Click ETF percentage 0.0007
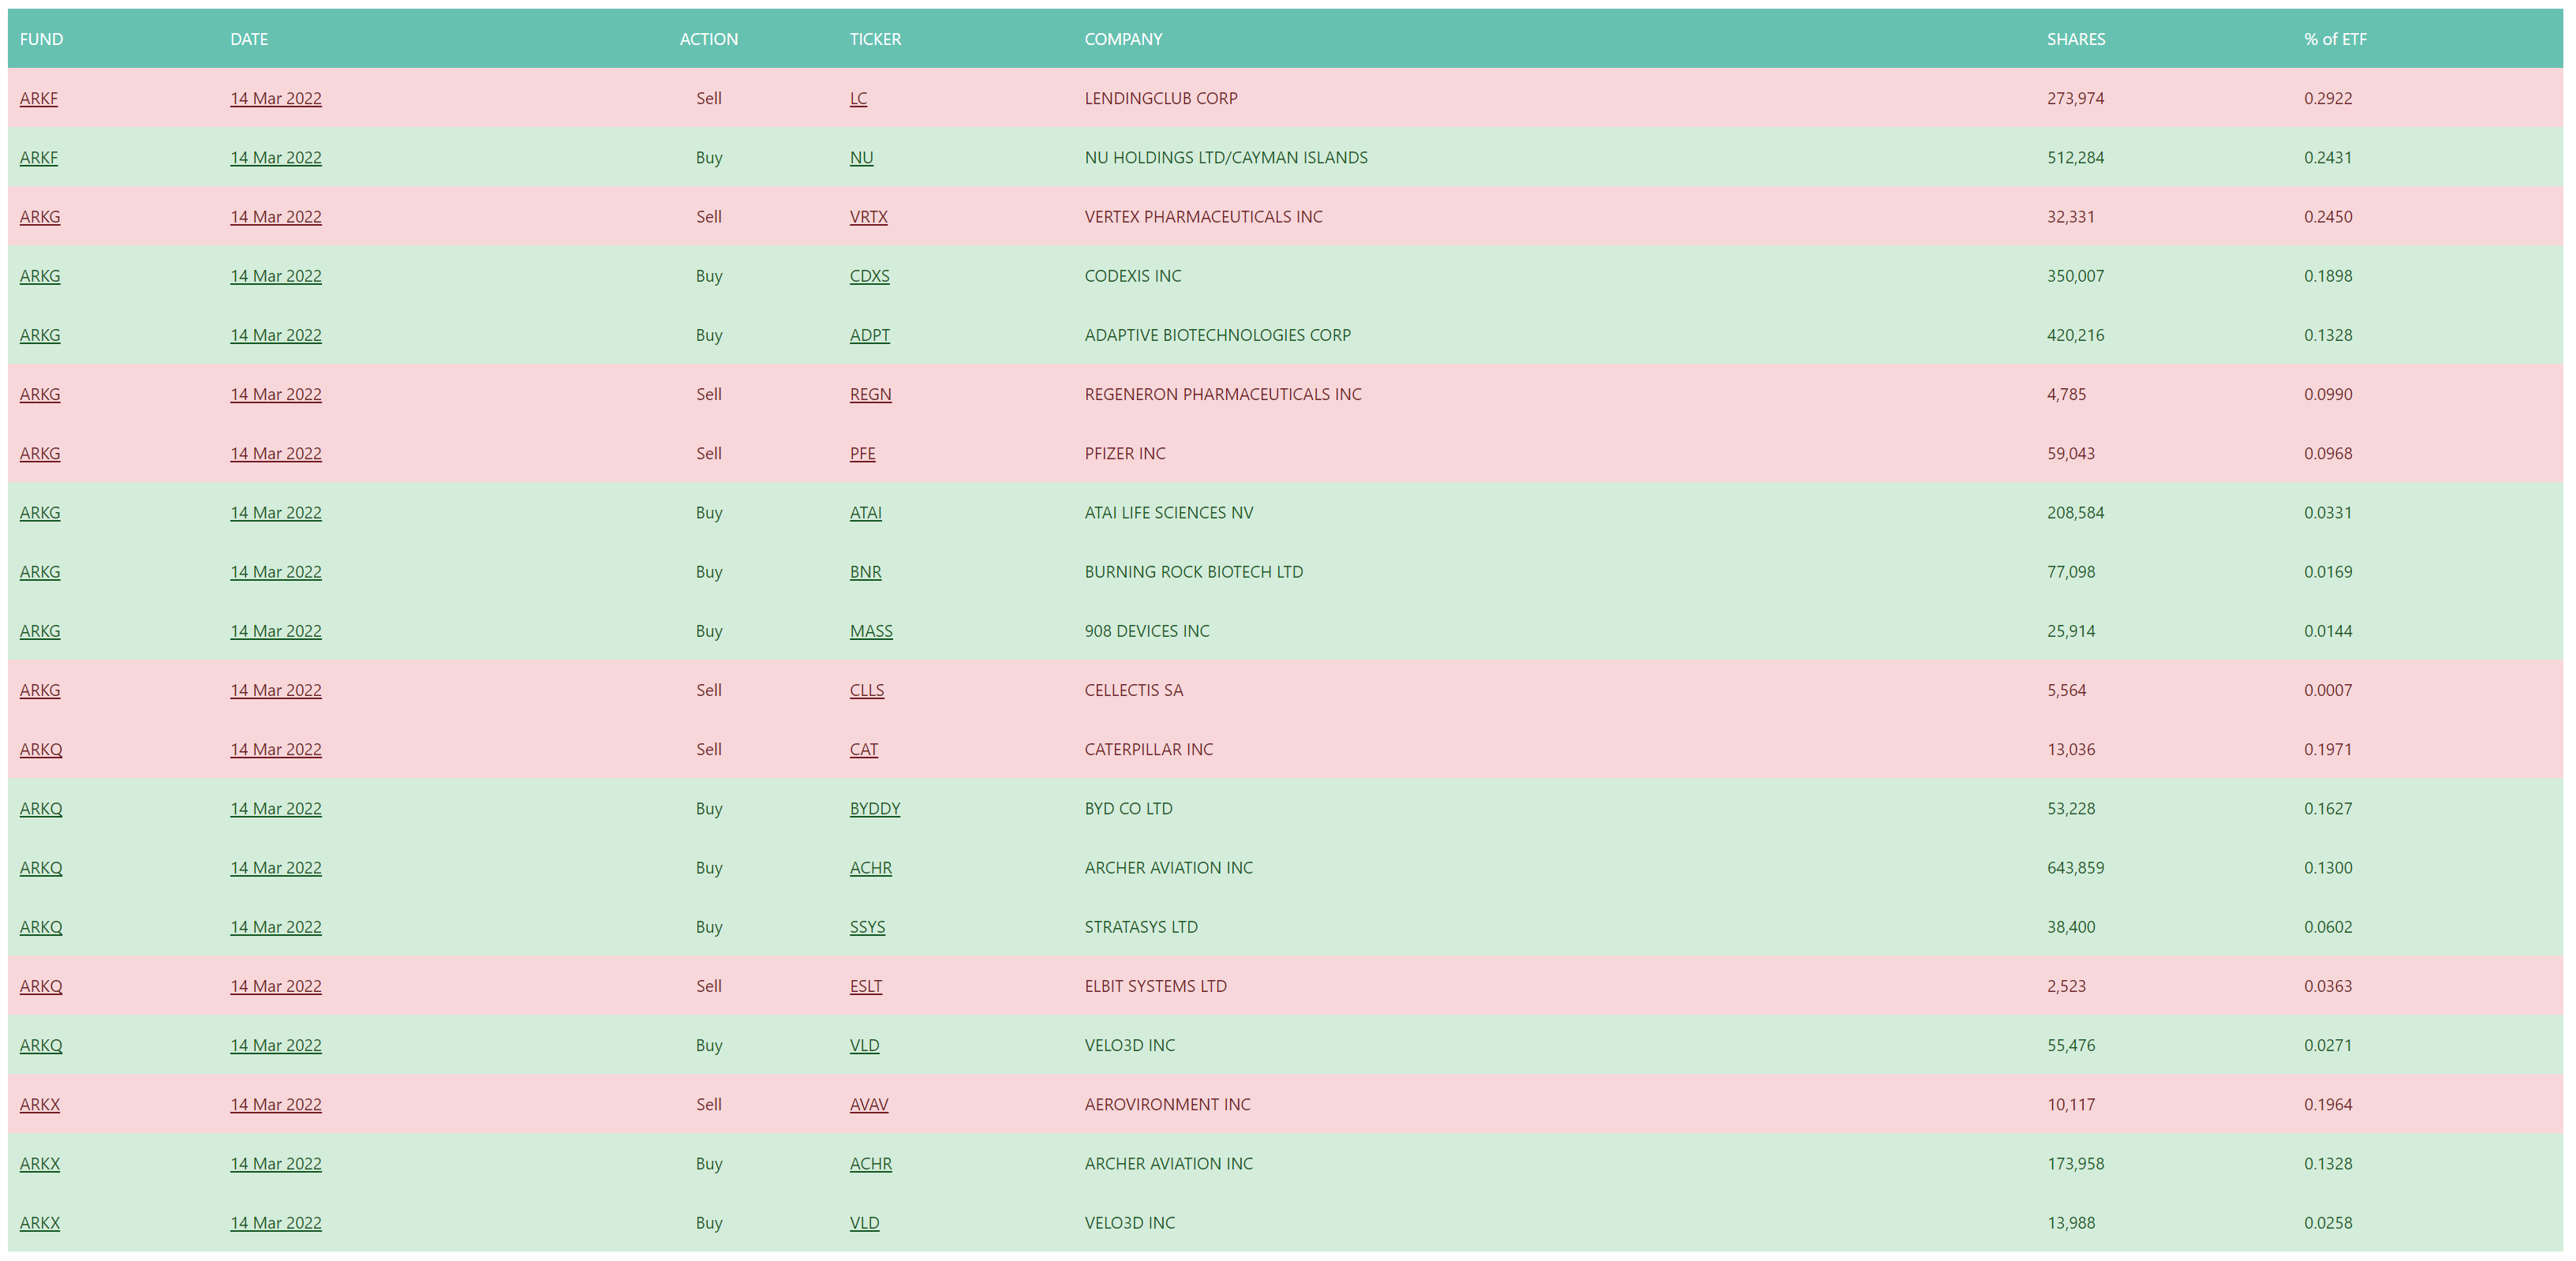Viewport: 2576px width, 1261px height. 2328,690
